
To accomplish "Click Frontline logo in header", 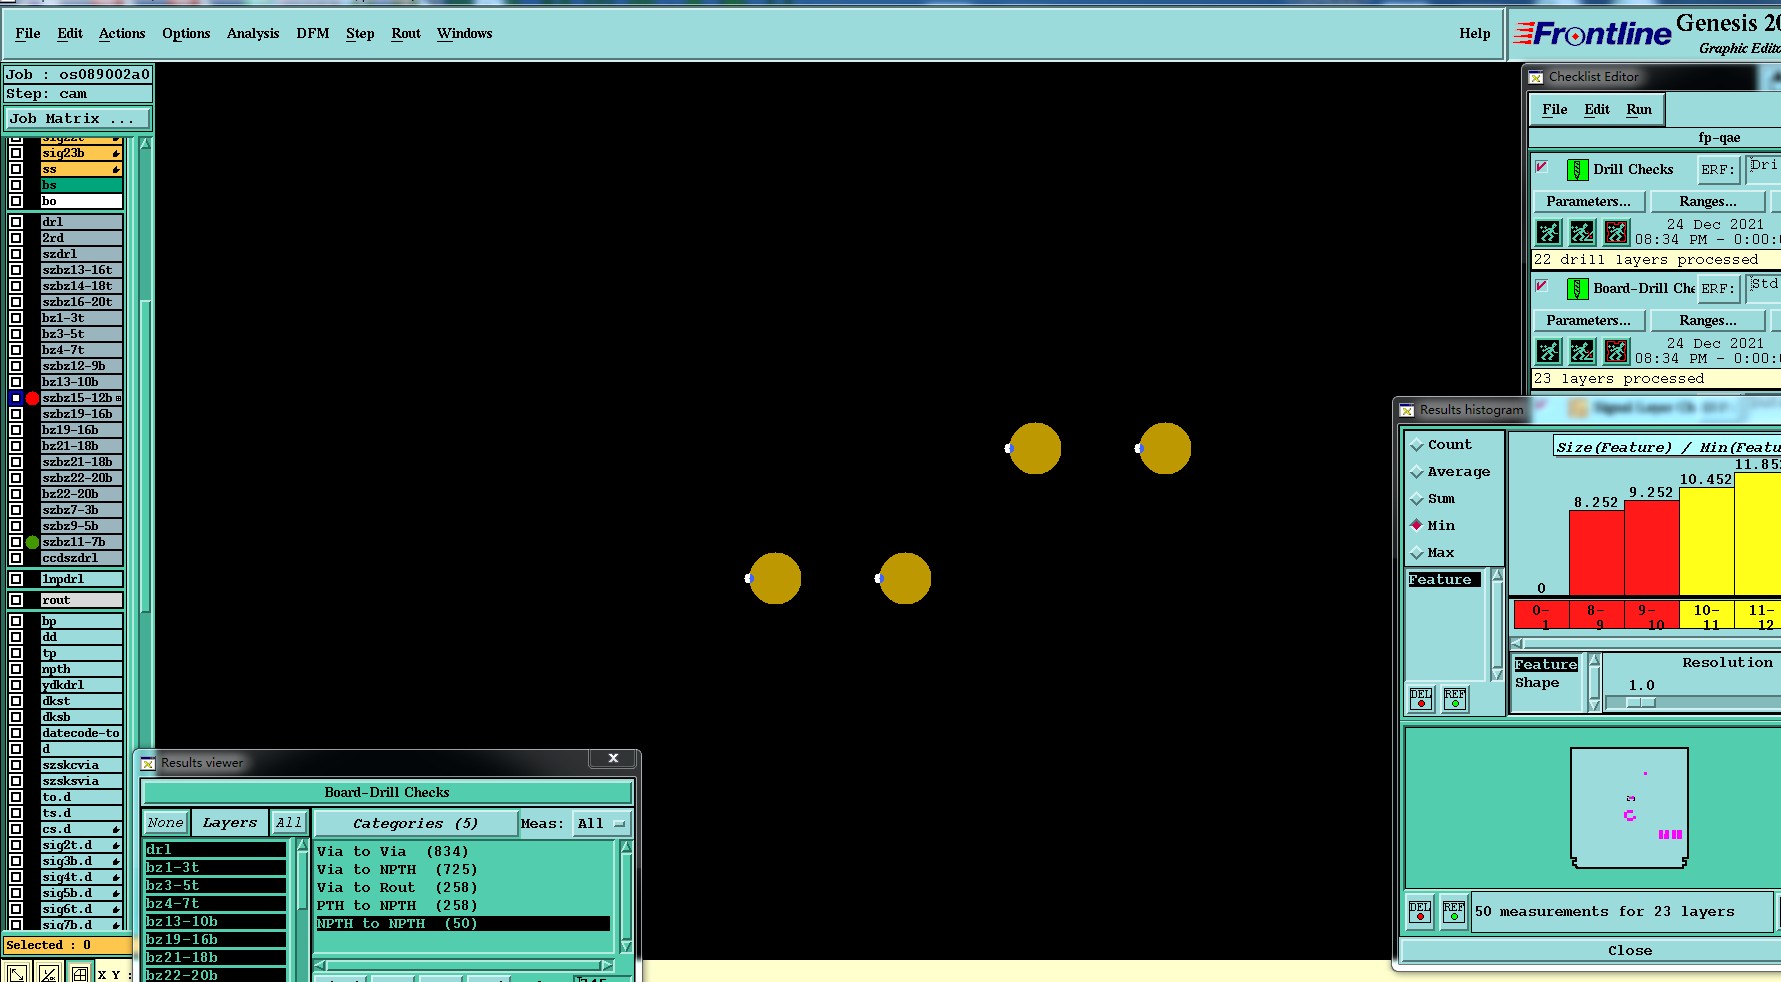I will pyautogui.click(x=1593, y=34).
